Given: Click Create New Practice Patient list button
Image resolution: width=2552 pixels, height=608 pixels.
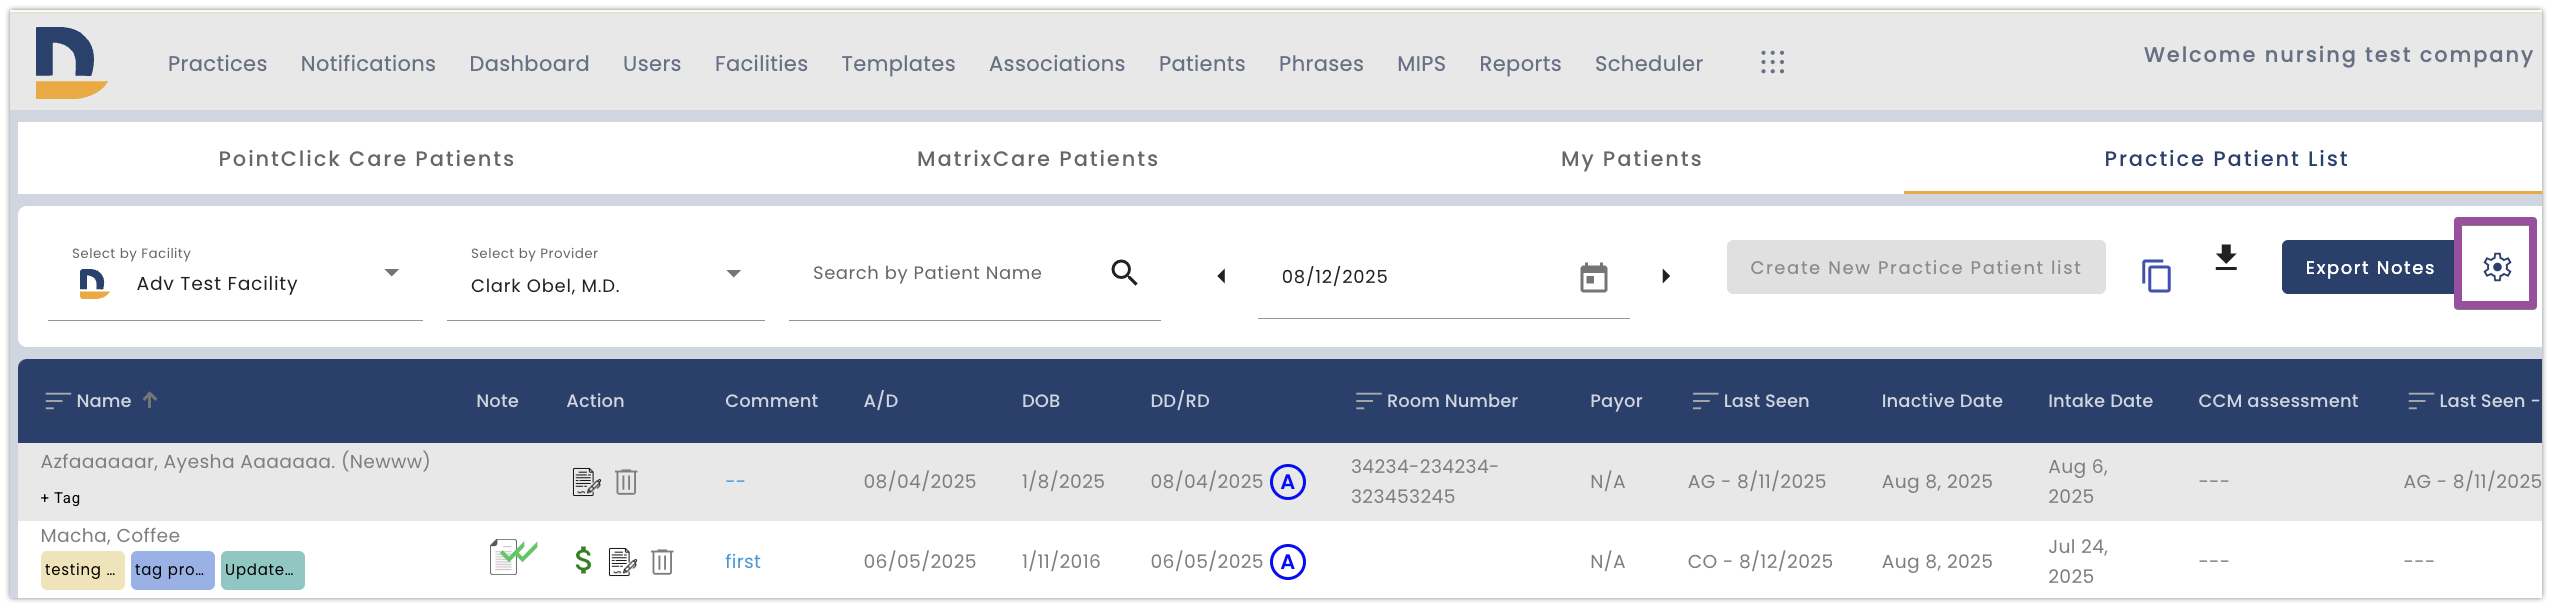Looking at the screenshot, I should (x=1916, y=267).
